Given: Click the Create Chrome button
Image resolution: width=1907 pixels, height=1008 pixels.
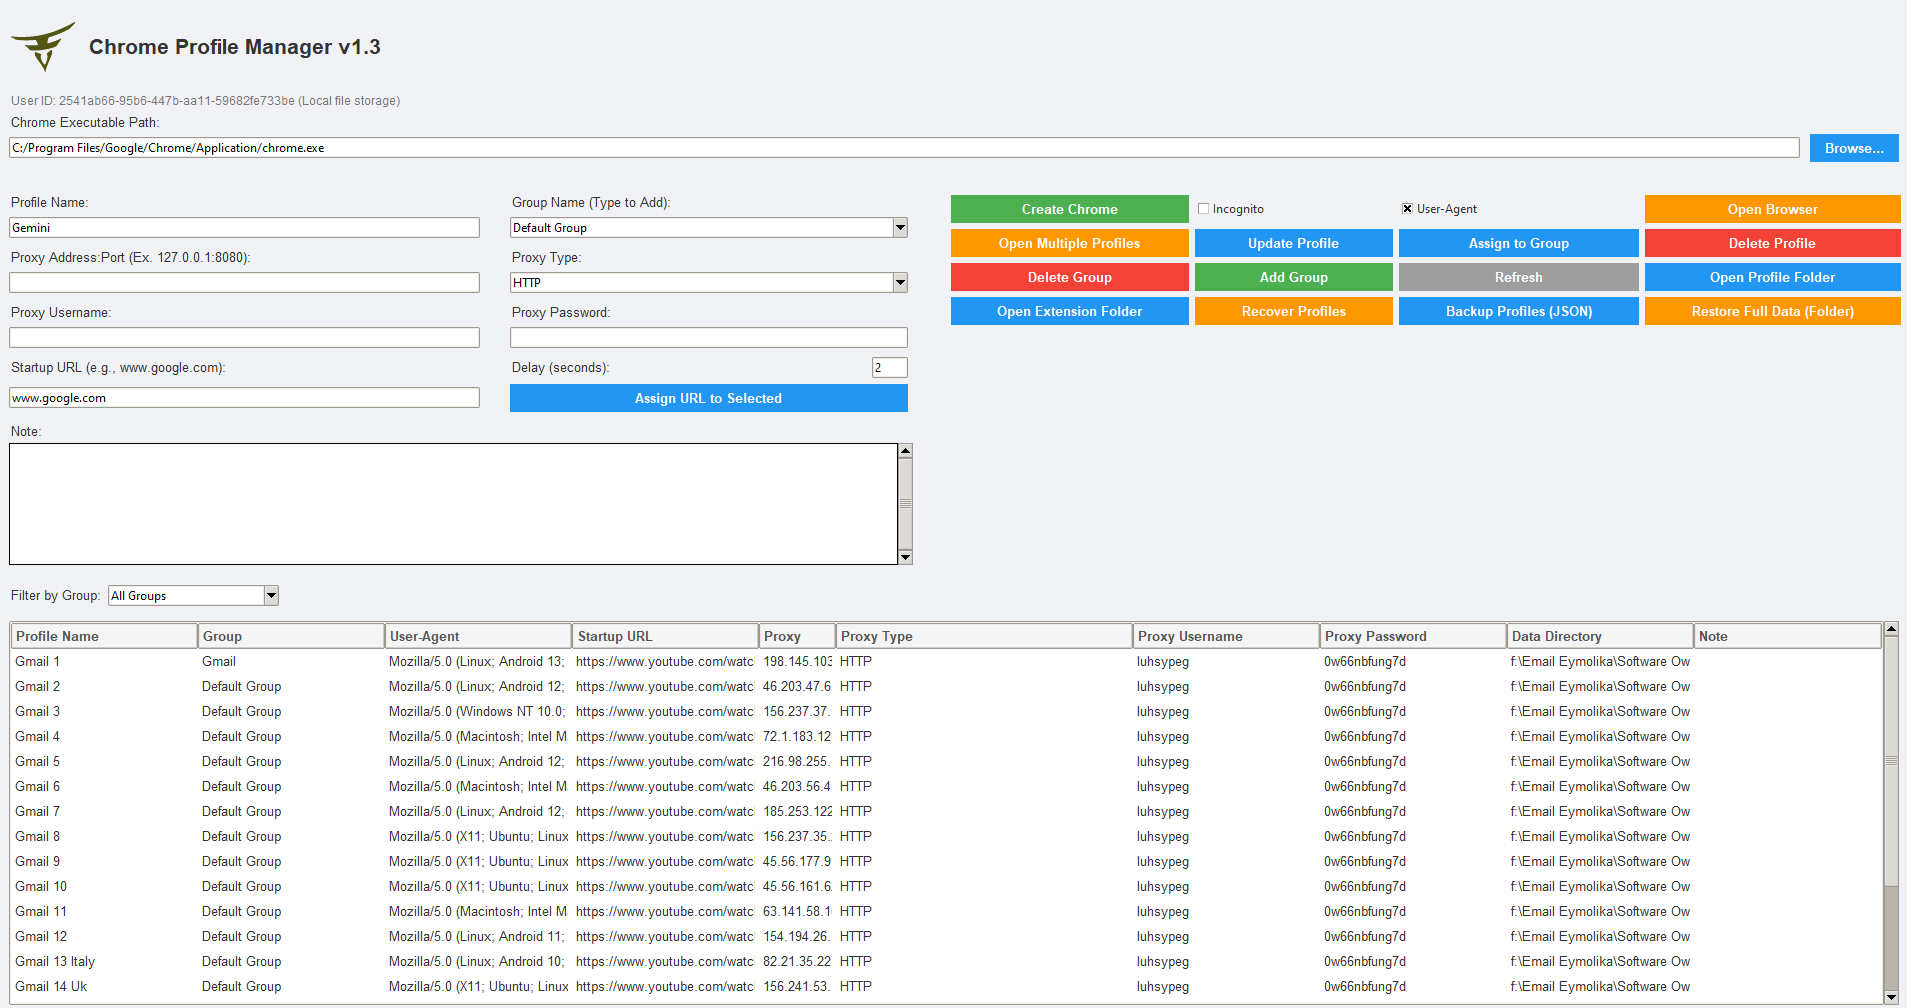Looking at the screenshot, I should coord(1069,209).
